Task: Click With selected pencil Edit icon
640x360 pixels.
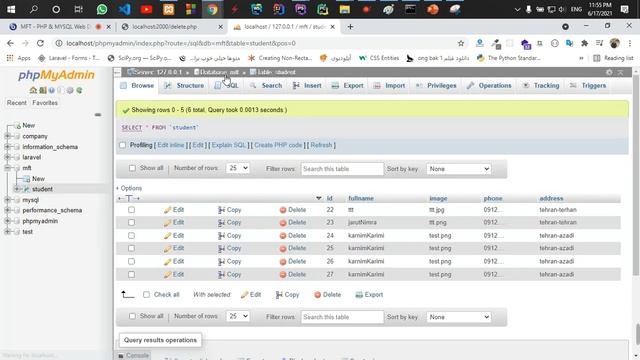Action: (x=244, y=295)
